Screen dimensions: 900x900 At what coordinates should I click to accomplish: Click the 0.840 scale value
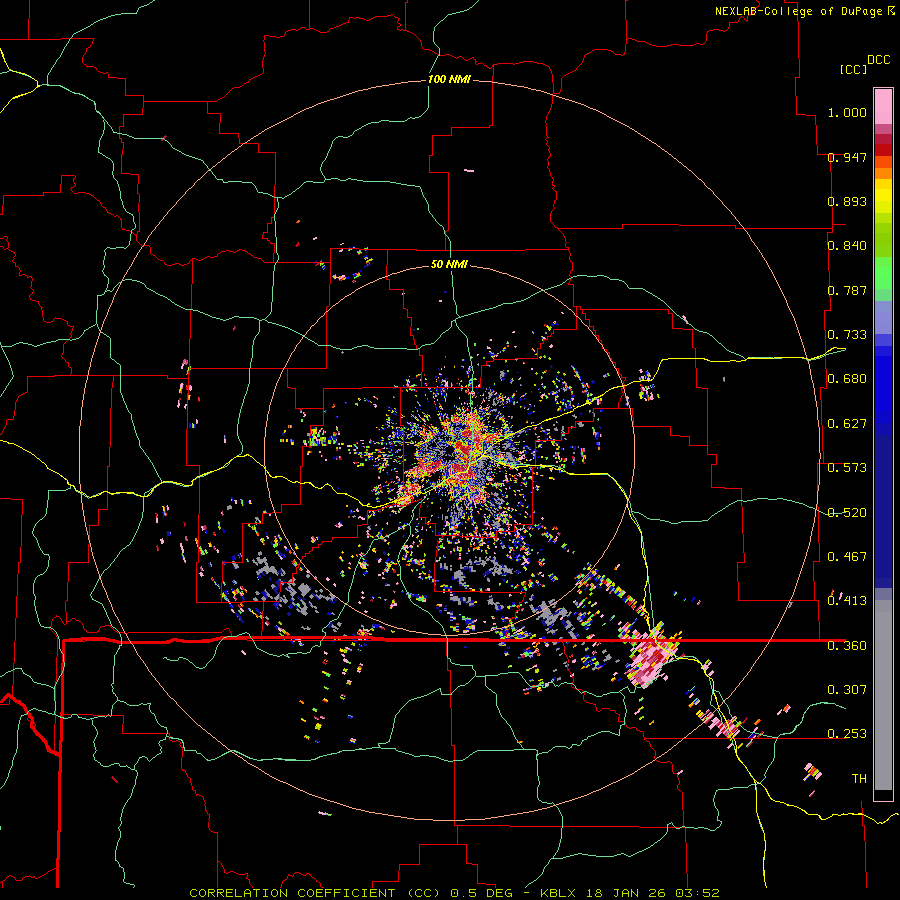click(x=847, y=246)
